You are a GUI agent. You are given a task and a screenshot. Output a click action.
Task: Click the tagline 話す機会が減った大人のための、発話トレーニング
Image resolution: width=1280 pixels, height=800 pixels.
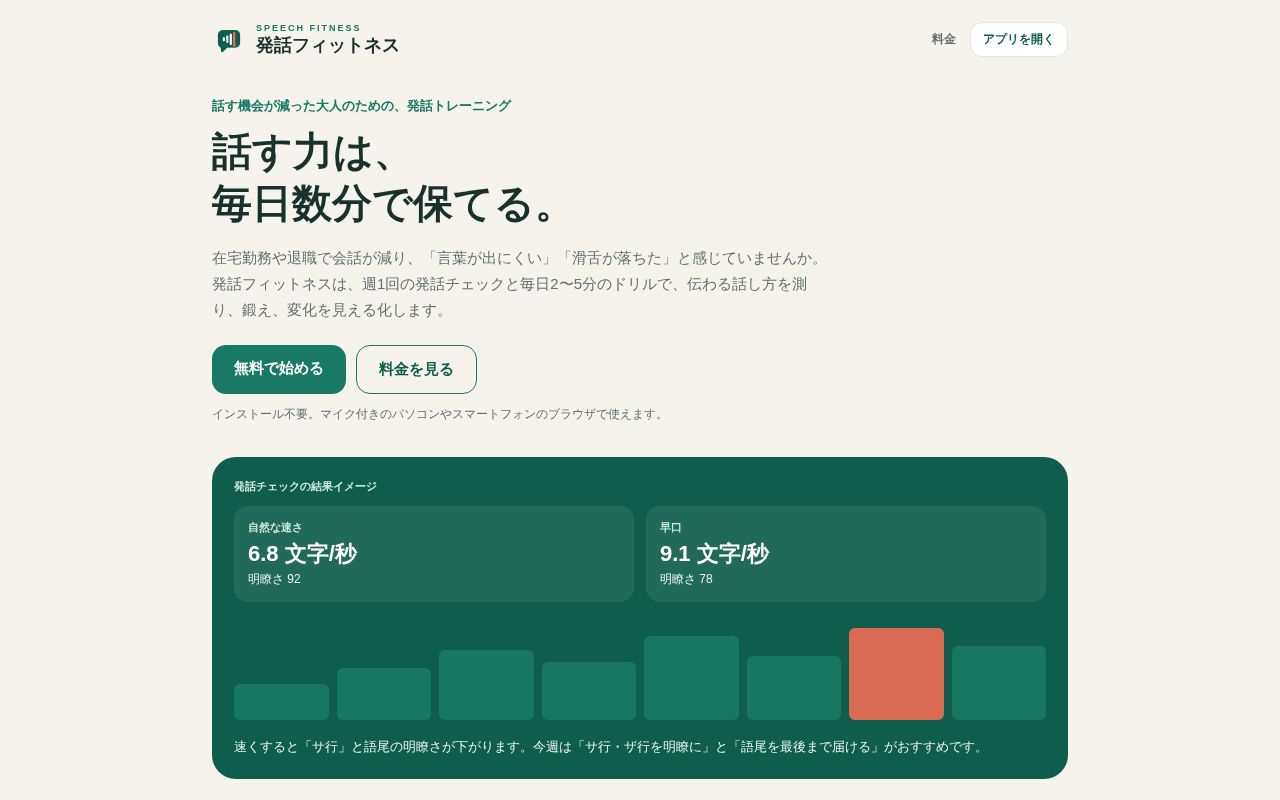pos(361,106)
